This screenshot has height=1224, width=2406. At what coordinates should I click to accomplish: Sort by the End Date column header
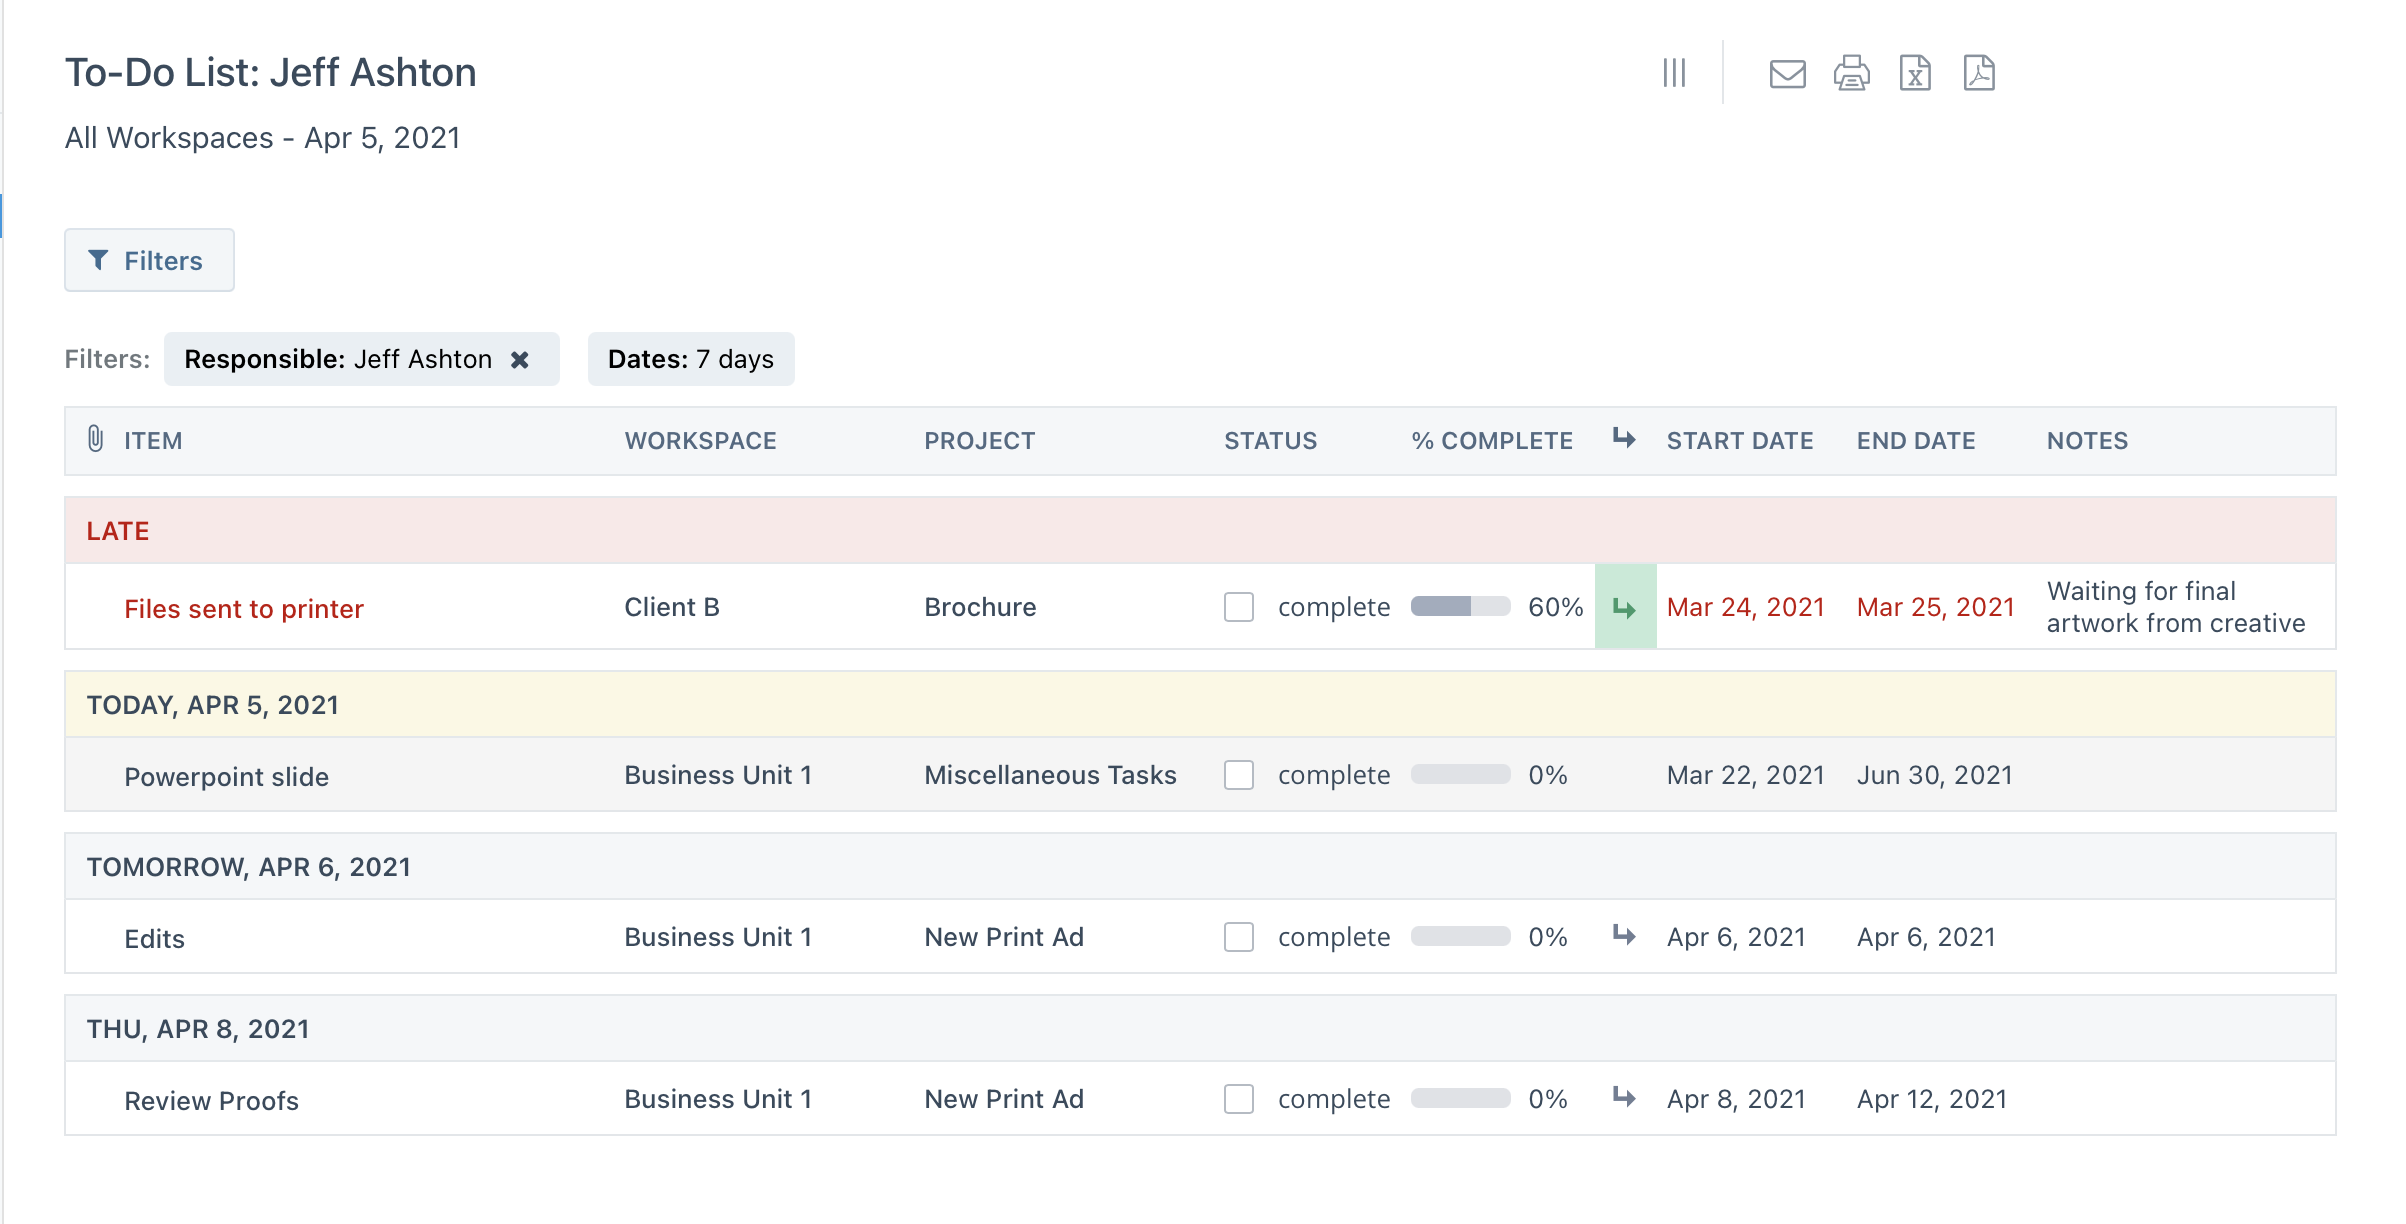point(1915,441)
